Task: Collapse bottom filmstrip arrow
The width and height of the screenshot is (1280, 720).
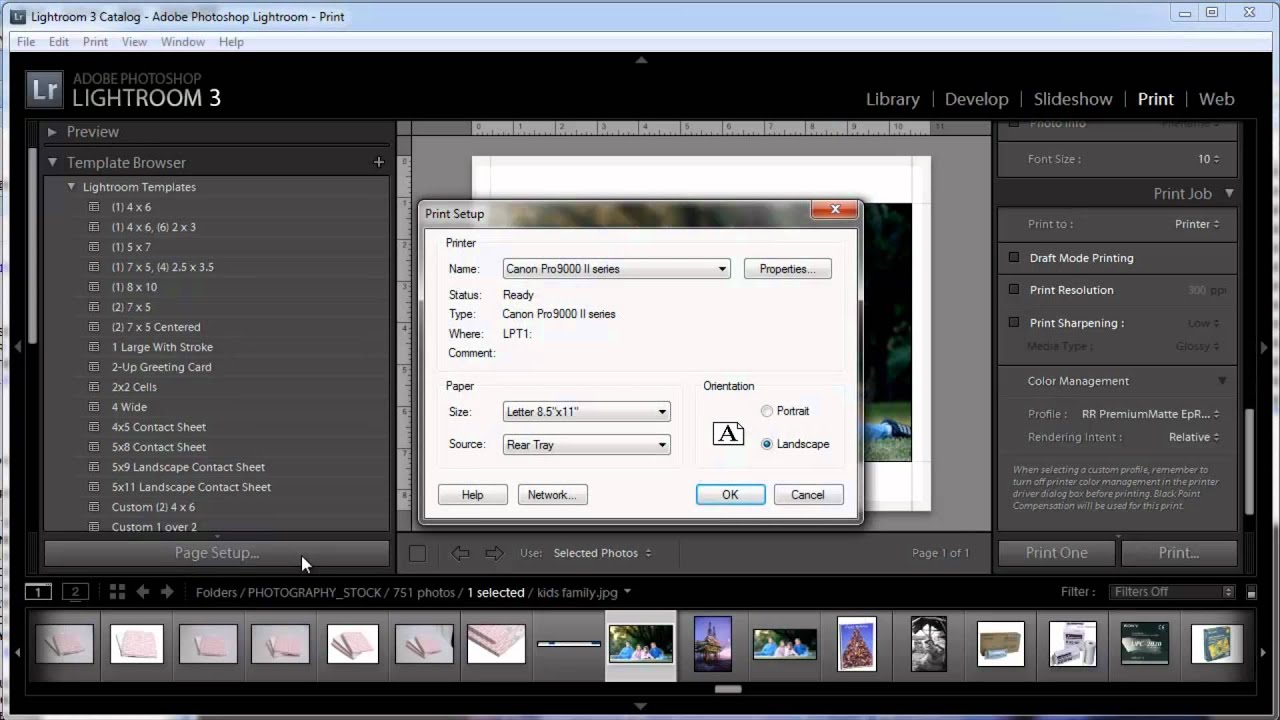Action: (641, 707)
